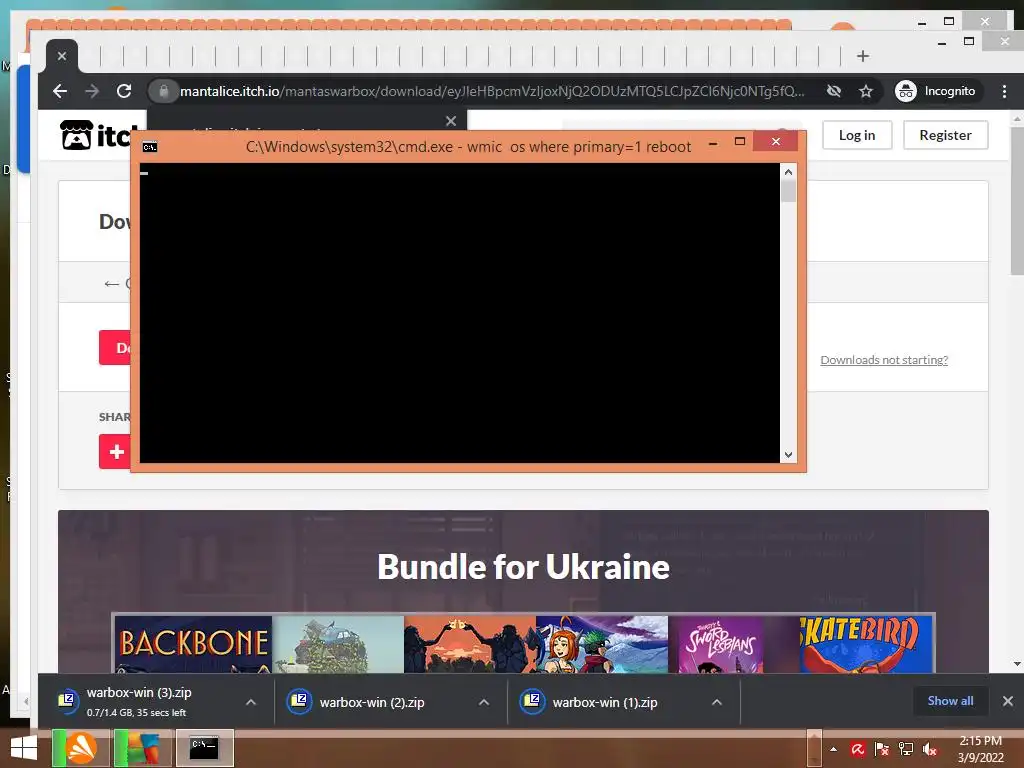Click the cmd window scrollbar thumb
The width and height of the screenshot is (1024, 768).
tap(788, 191)
